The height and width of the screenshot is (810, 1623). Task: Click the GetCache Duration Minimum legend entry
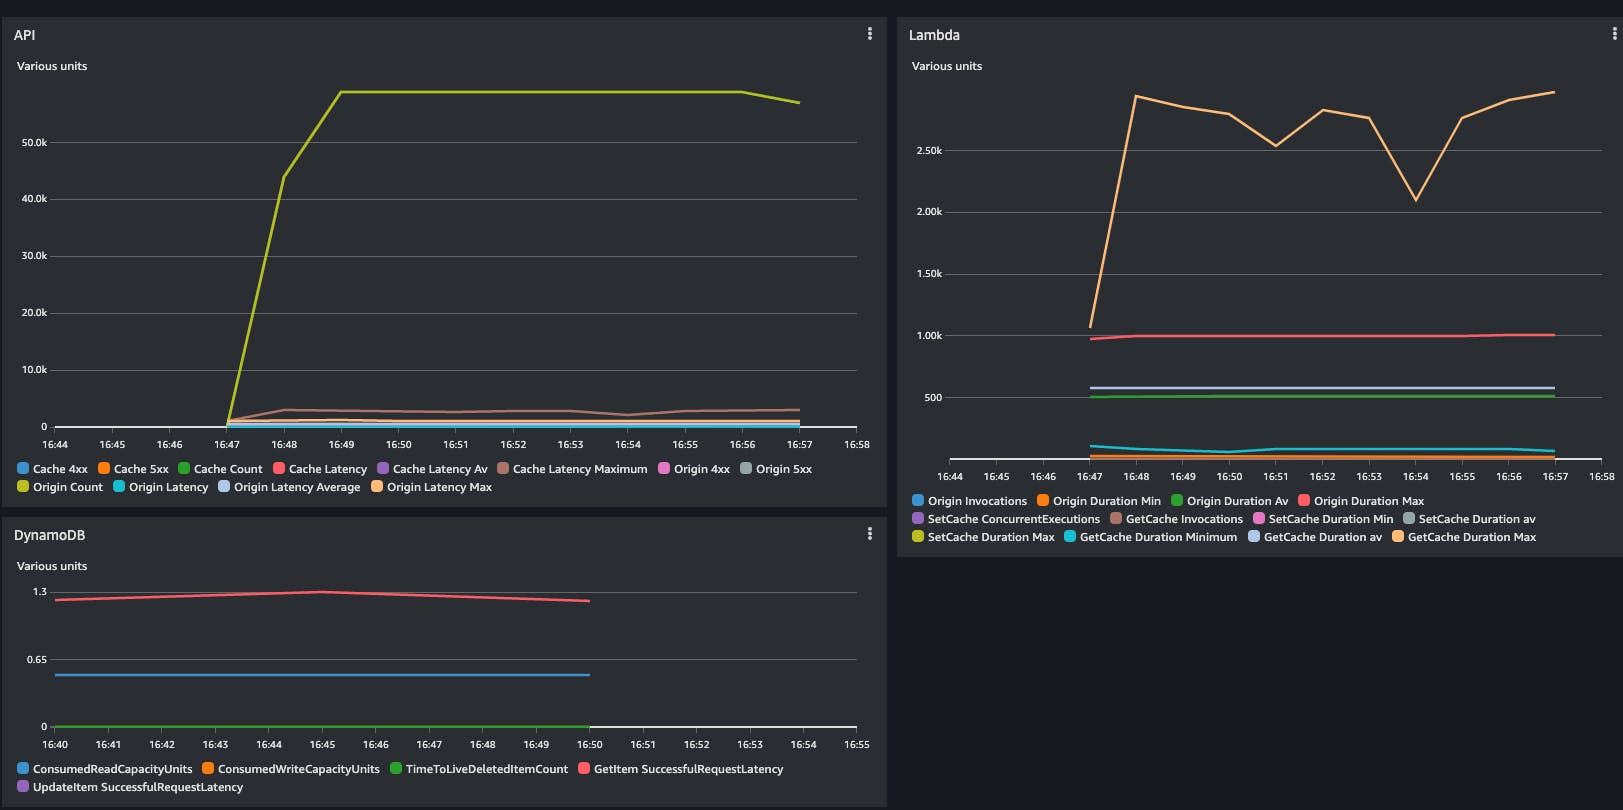1151,537
